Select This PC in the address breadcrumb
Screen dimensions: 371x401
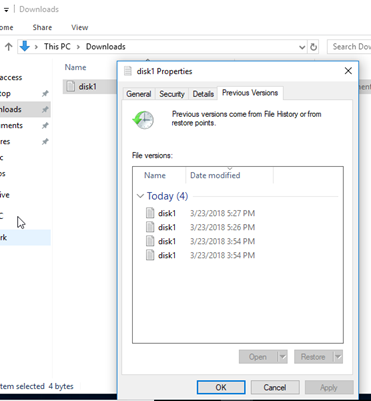pos(57,47)
